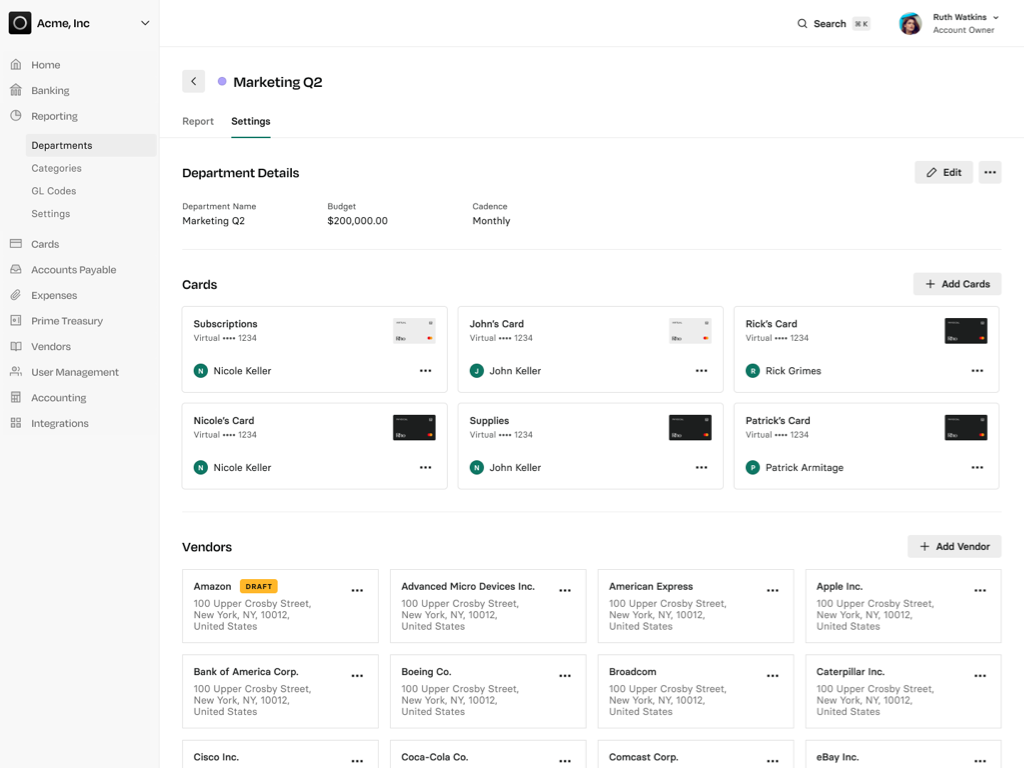
Task: Click the Banking building icon in sidebar
Action: [x=16, y=90]
